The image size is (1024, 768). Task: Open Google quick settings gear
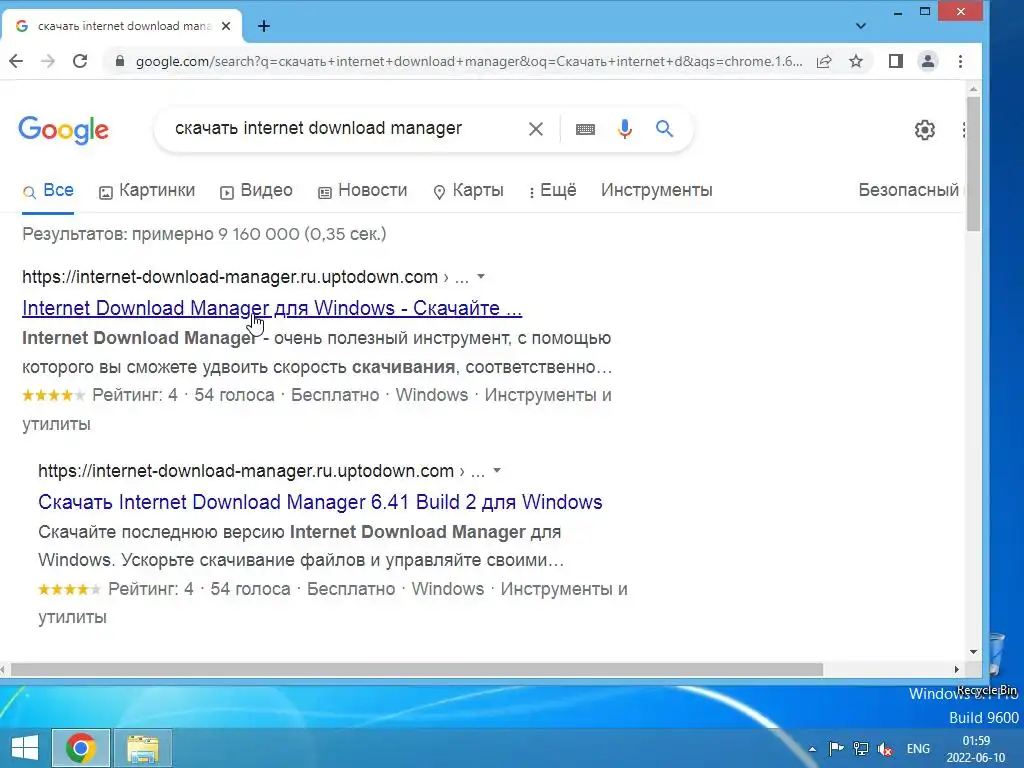(925, 130)
